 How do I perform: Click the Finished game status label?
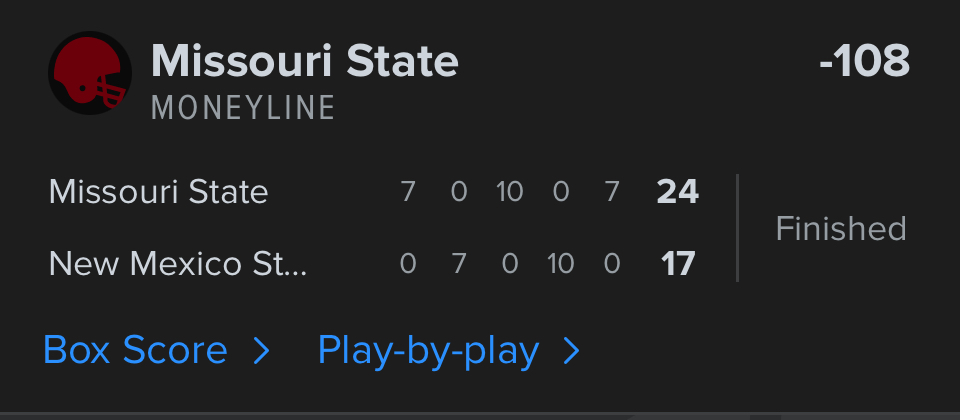(x=840, y=228)
